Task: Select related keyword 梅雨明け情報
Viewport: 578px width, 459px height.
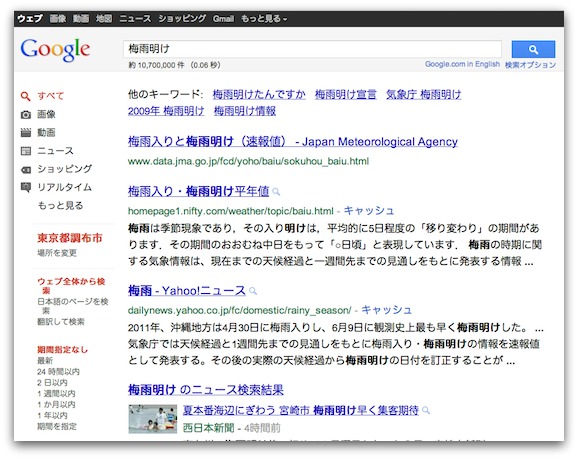Action: (x=245, y=111)
